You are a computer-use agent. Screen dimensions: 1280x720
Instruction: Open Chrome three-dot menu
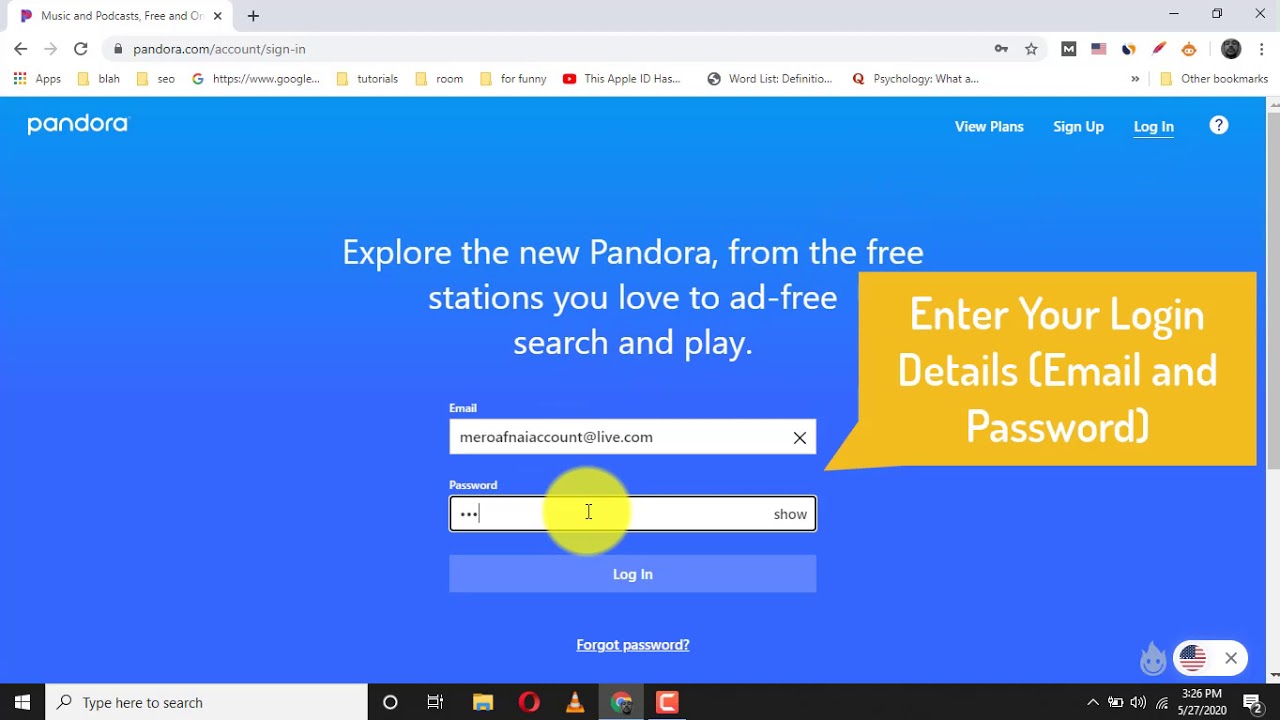[x=1262, y=49]
